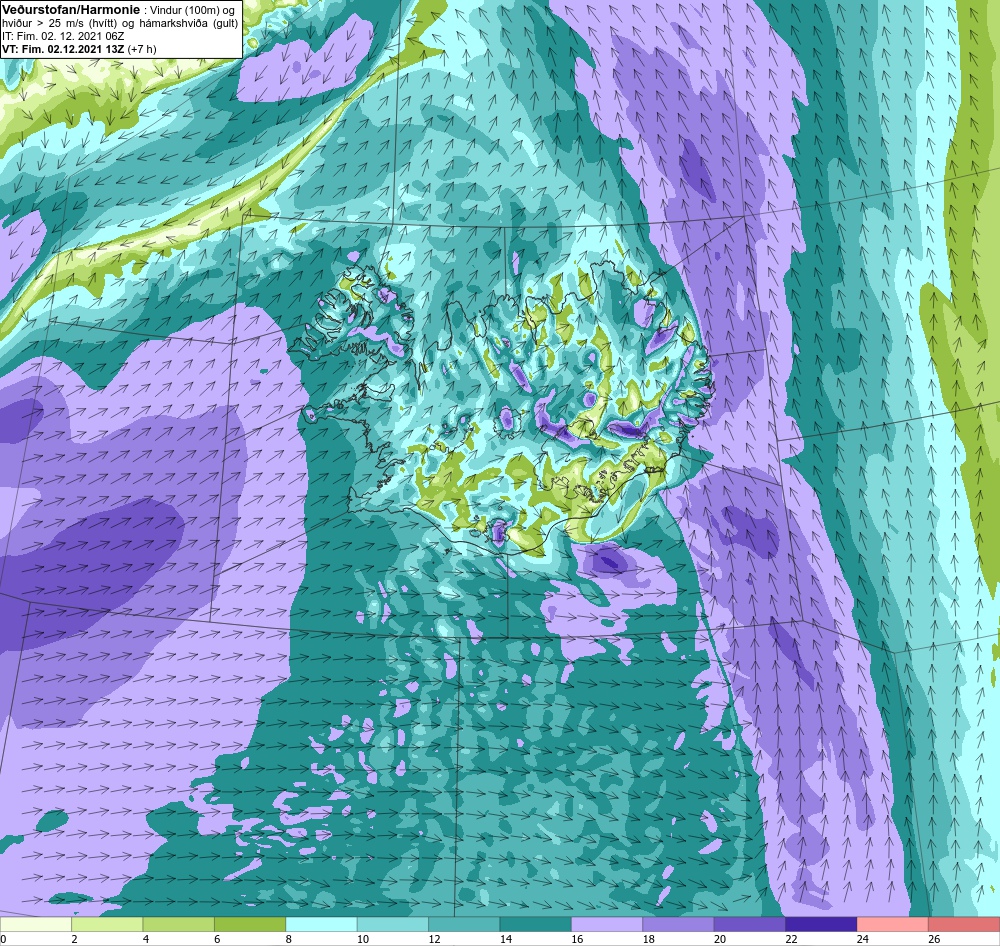This screenshot has height=946, width=1000.
Task: Select the 22–24 m/s dark indigo legend swatch
Action: click(x=821, y=924)
